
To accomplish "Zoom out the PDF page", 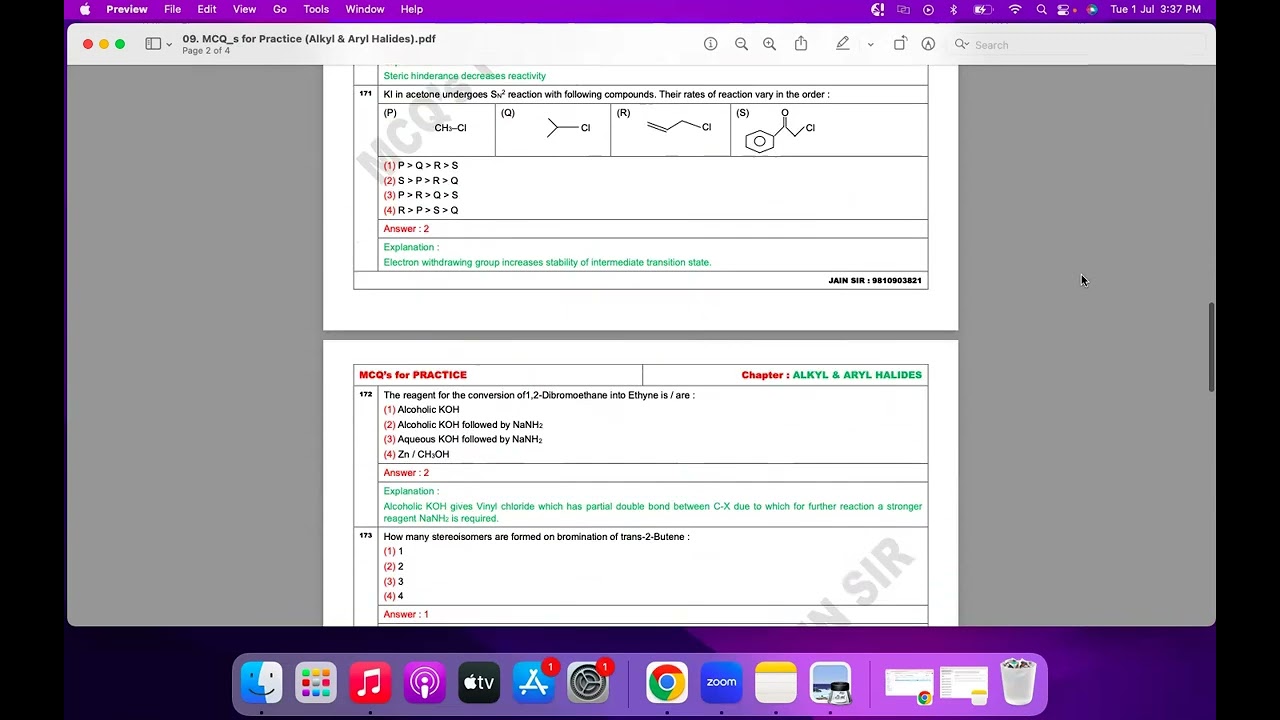I will pos(741,44).
